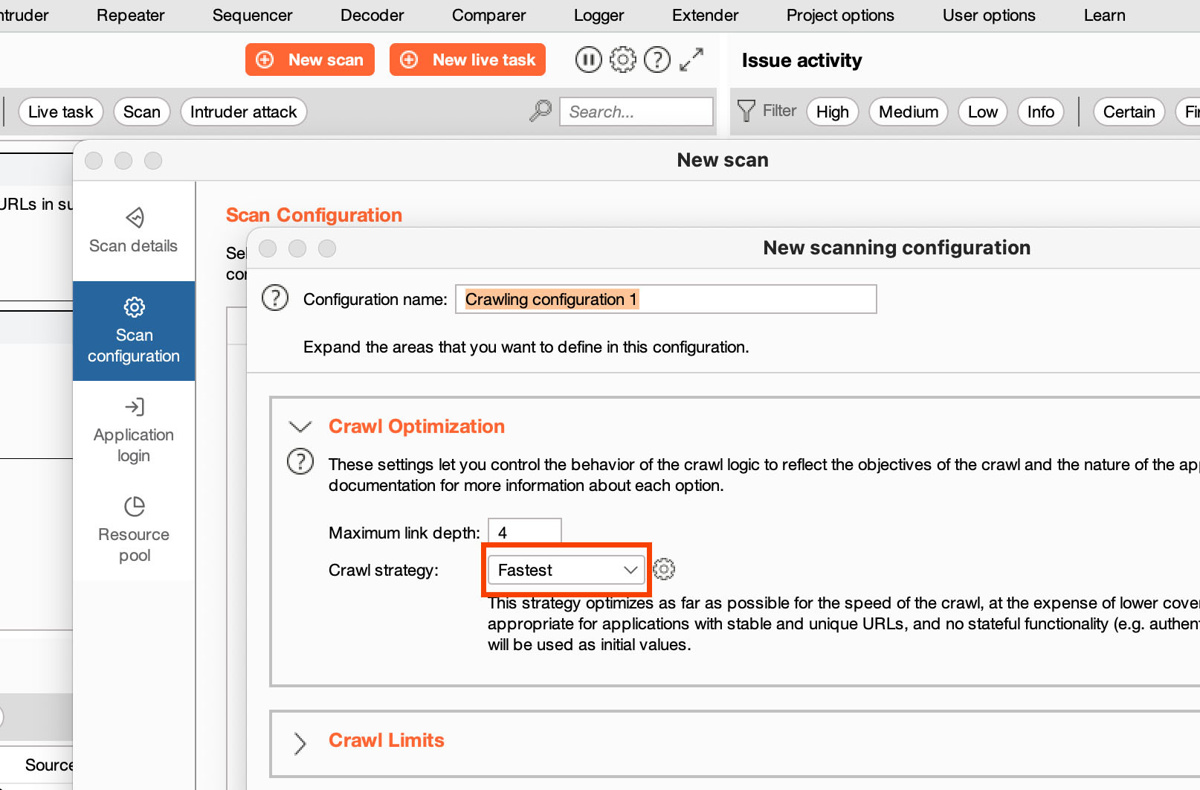Switch to the Extender tab
This screenshot has height=790, width=1200.
[x=705, y=15]
